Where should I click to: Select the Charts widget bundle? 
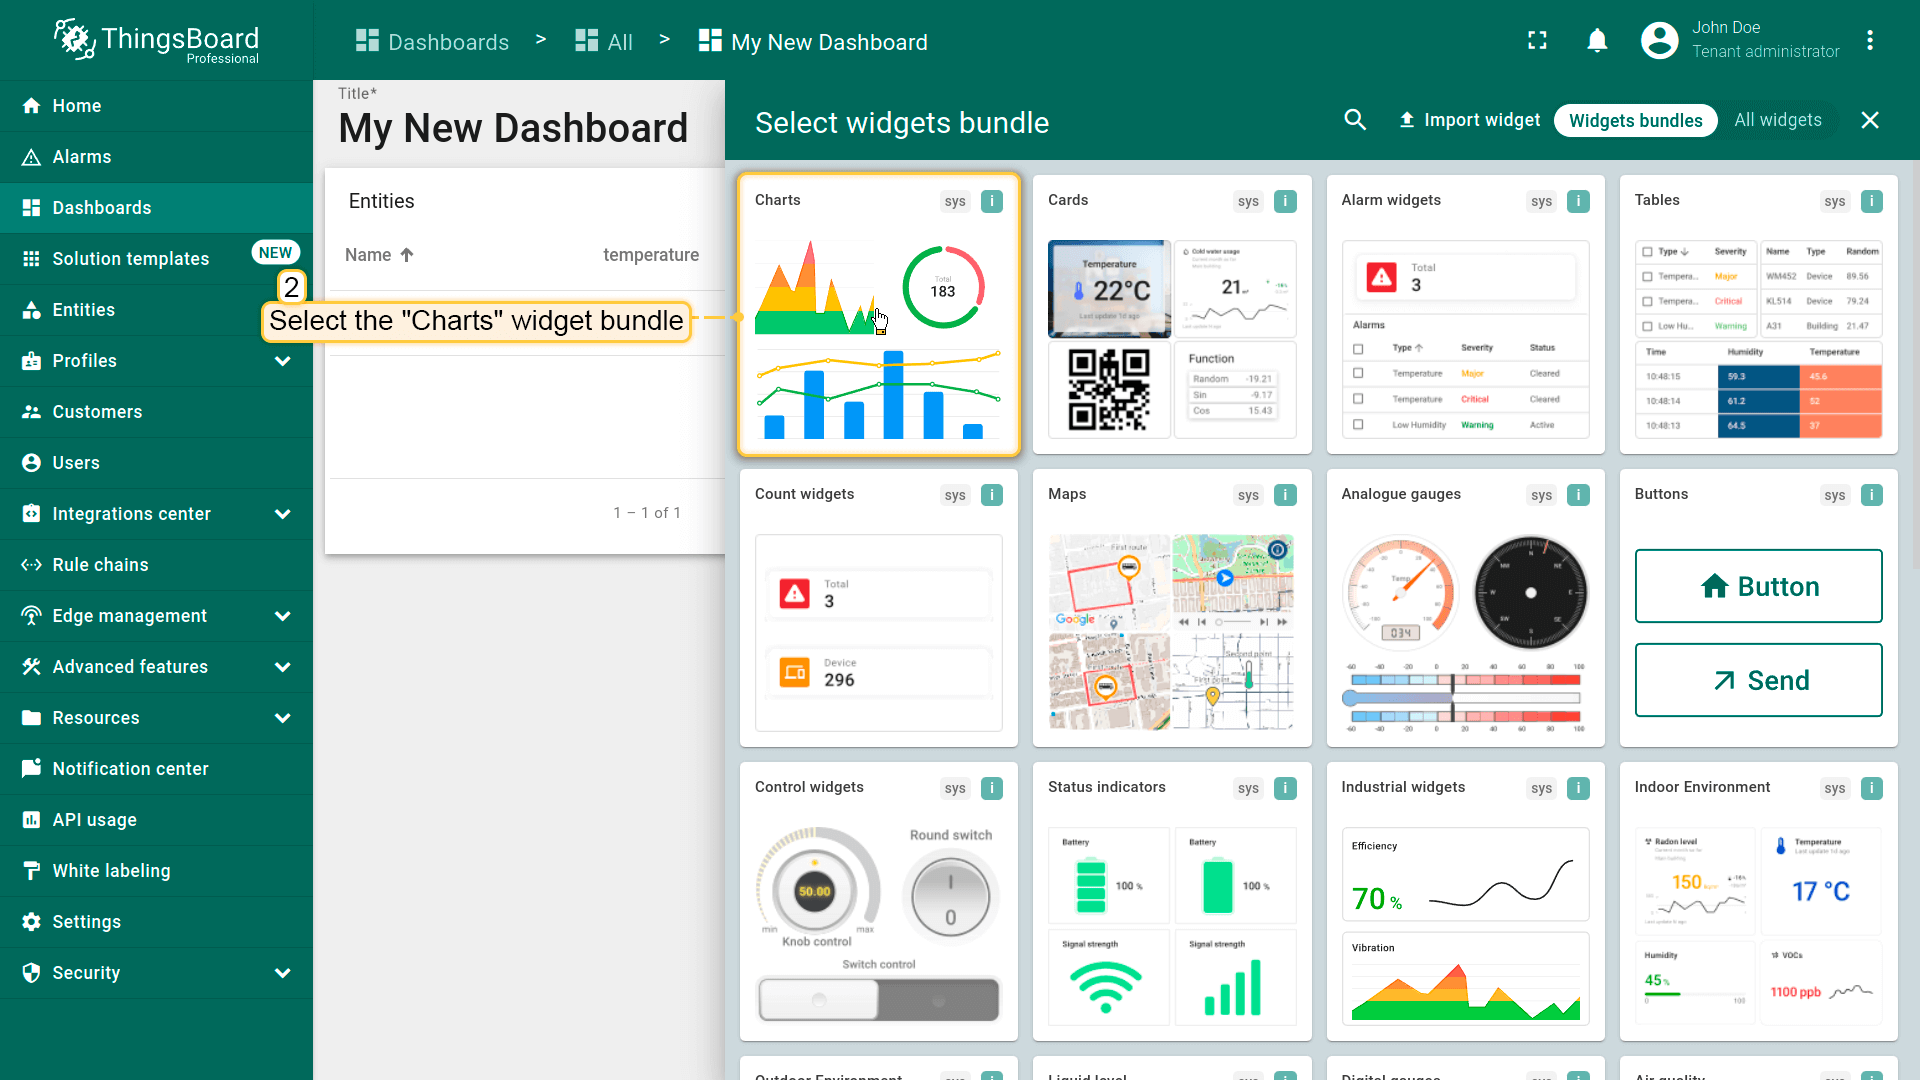(x=879, y=315)
